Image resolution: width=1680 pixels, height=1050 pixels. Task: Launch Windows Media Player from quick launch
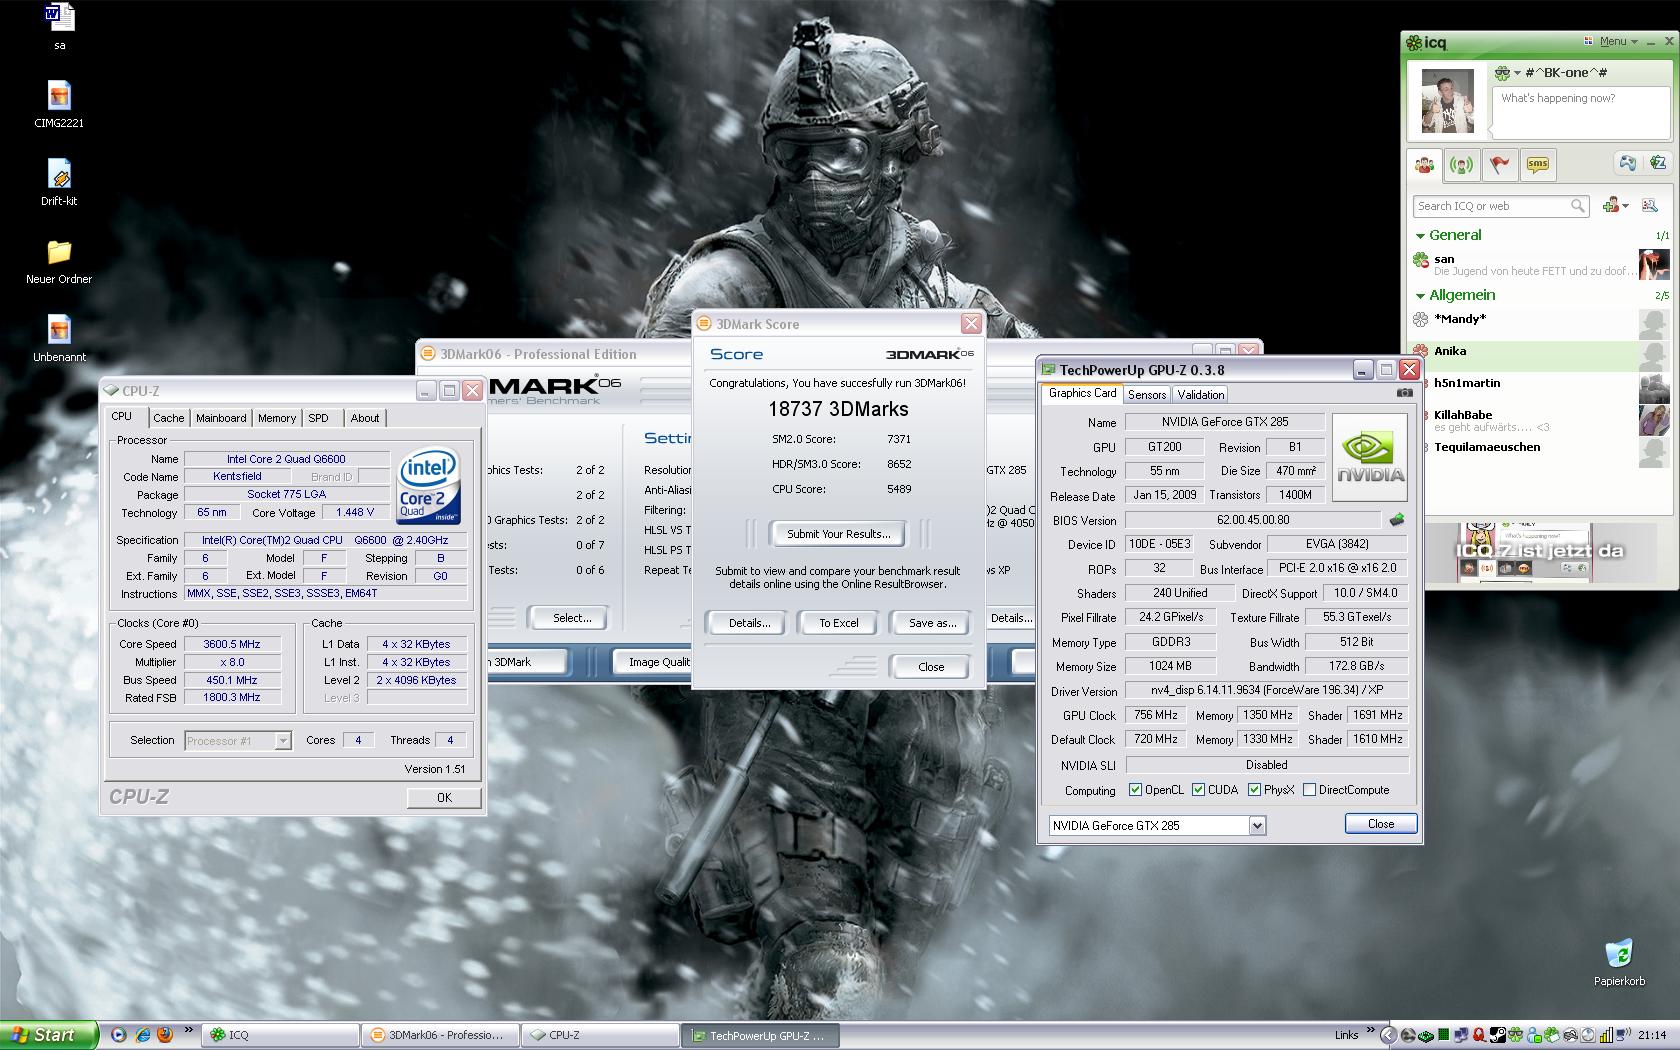(119, 1035)
